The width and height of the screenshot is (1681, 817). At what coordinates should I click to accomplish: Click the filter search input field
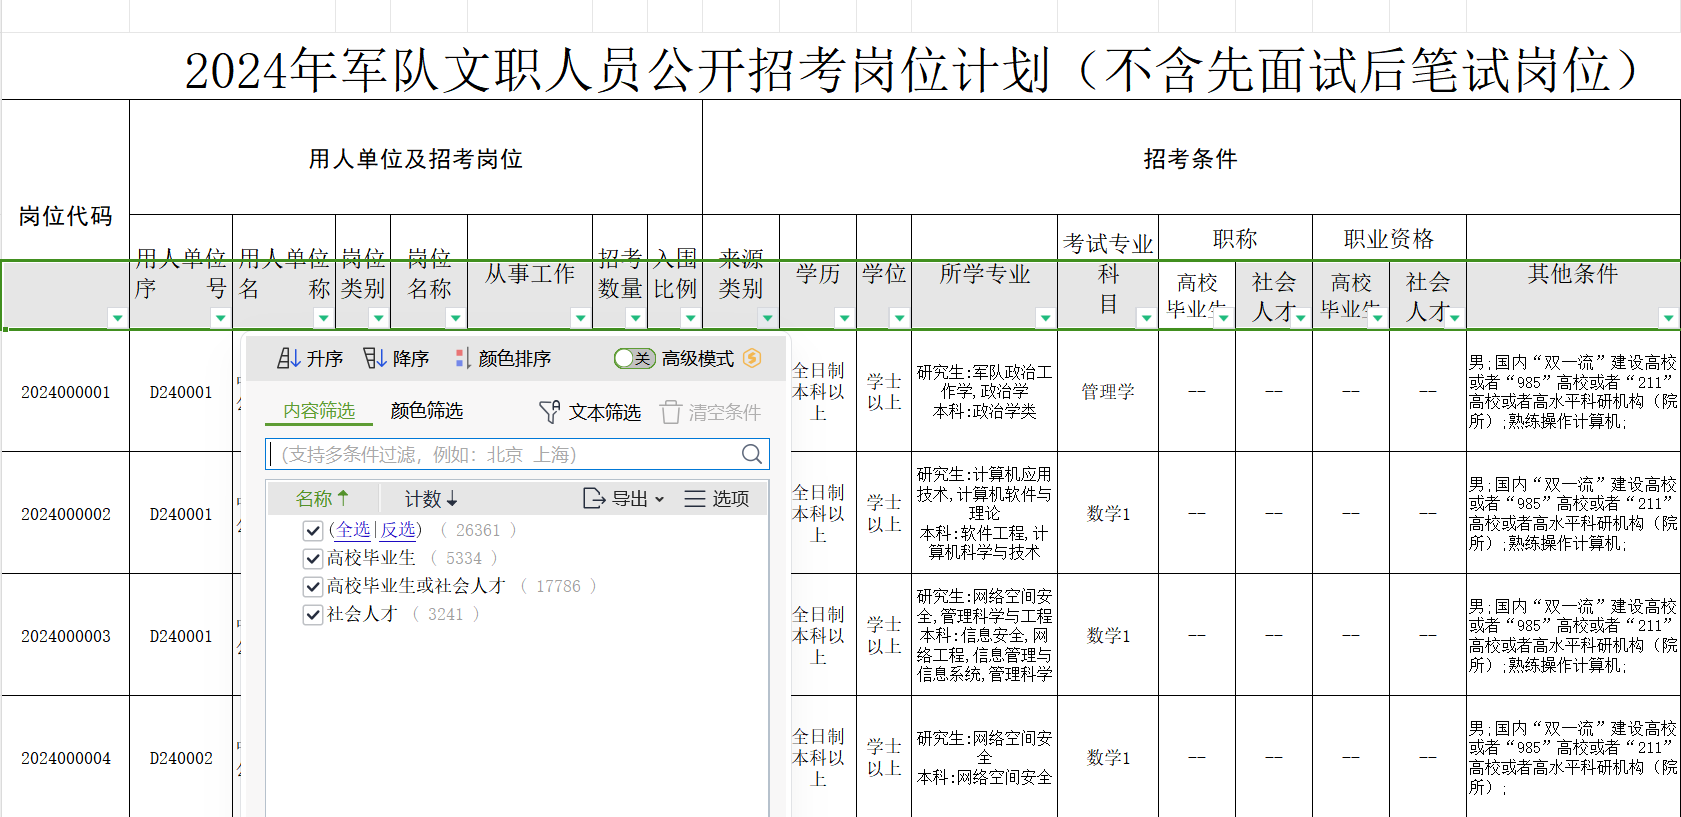tap(500, 454)
